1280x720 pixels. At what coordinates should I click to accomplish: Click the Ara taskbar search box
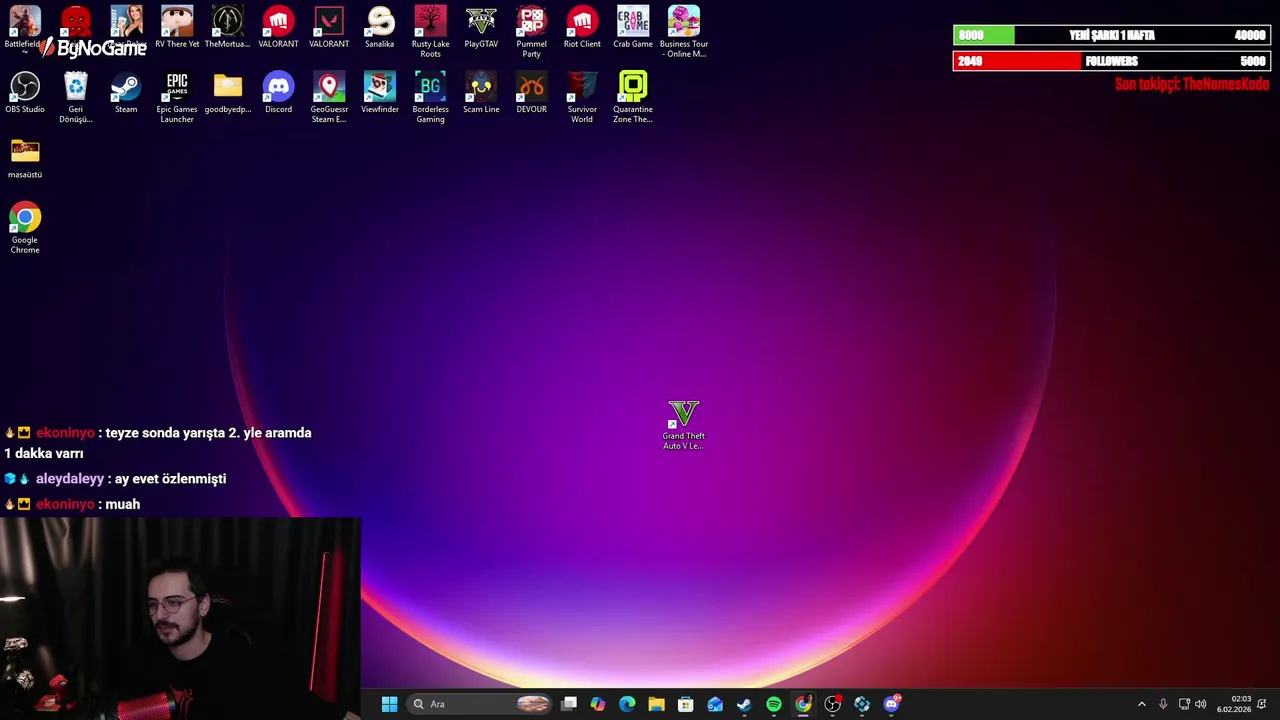pyautogui.click(x=480, y=704)
